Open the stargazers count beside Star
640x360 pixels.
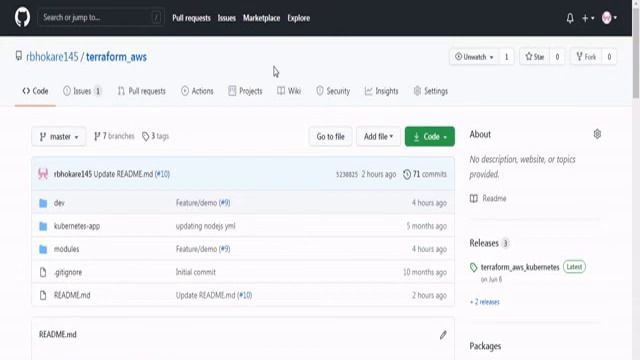click(x=557, y=57)
